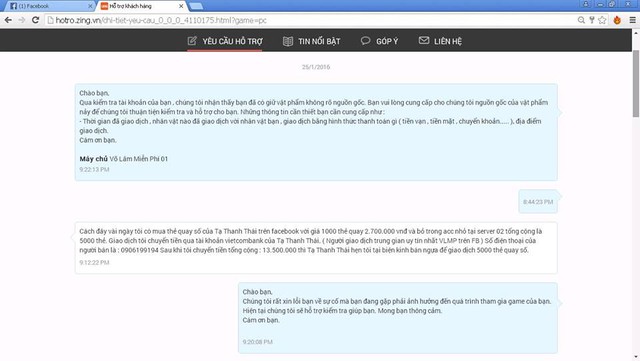Open YÊU CẦU HỖ TRỢ menu item
640x361 pixels.
pos(225,41)
